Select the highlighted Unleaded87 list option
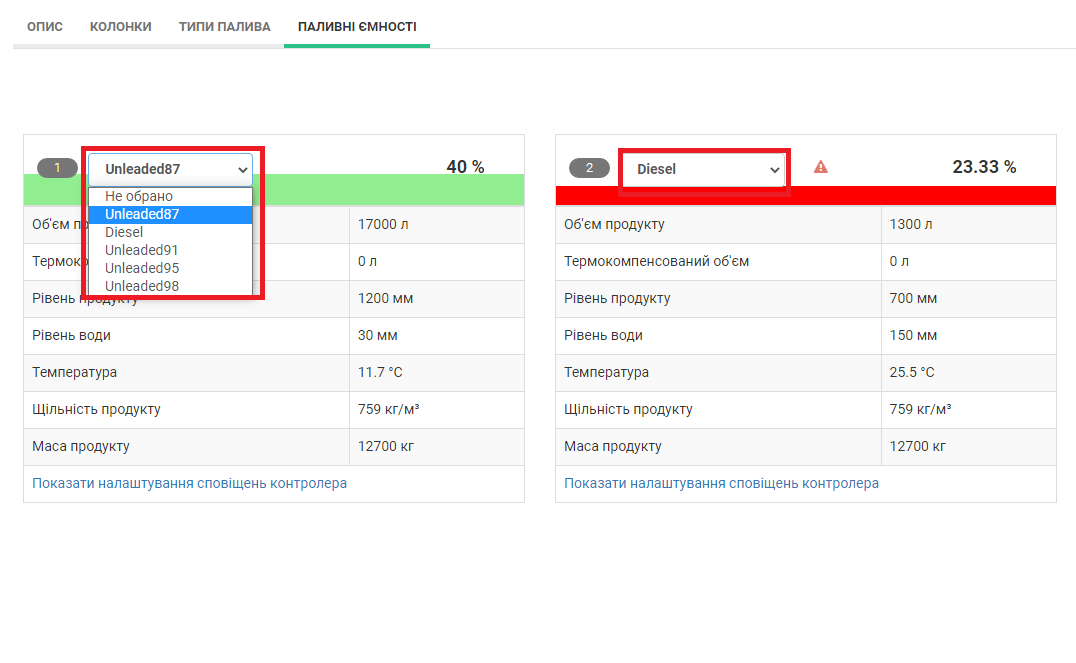This screenshot has height=663, width=1076. tap(142, 214)
